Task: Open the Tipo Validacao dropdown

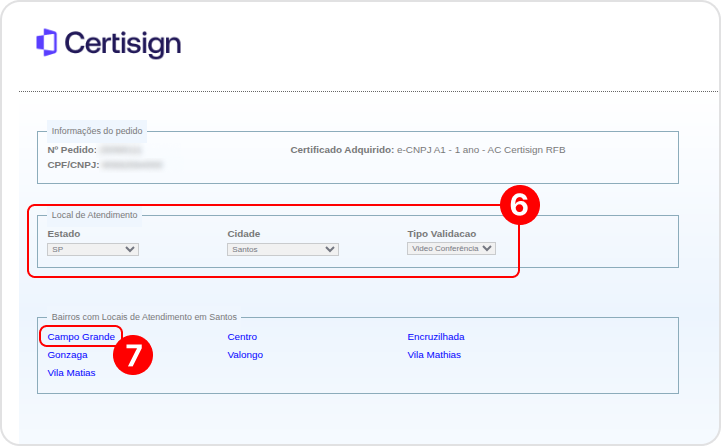Action: (x=451, y=248)
